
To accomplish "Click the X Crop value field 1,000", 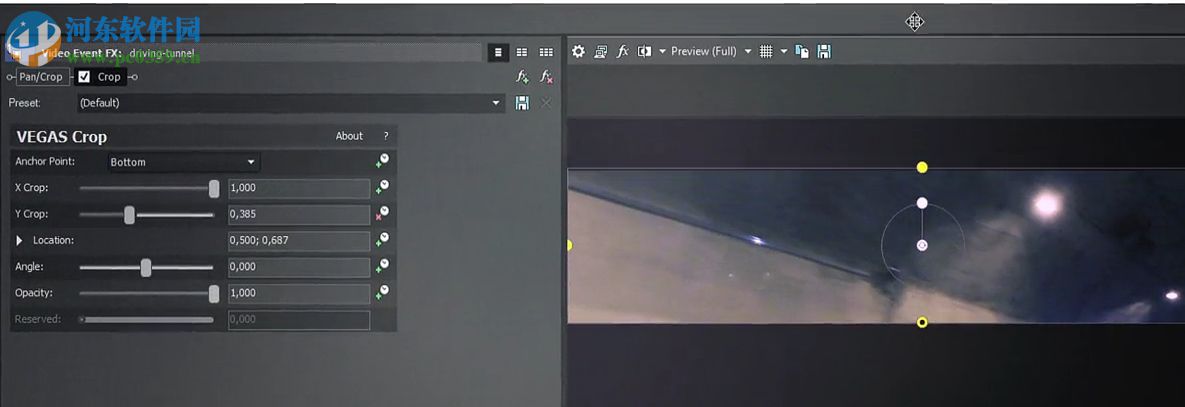I will 299,188.
